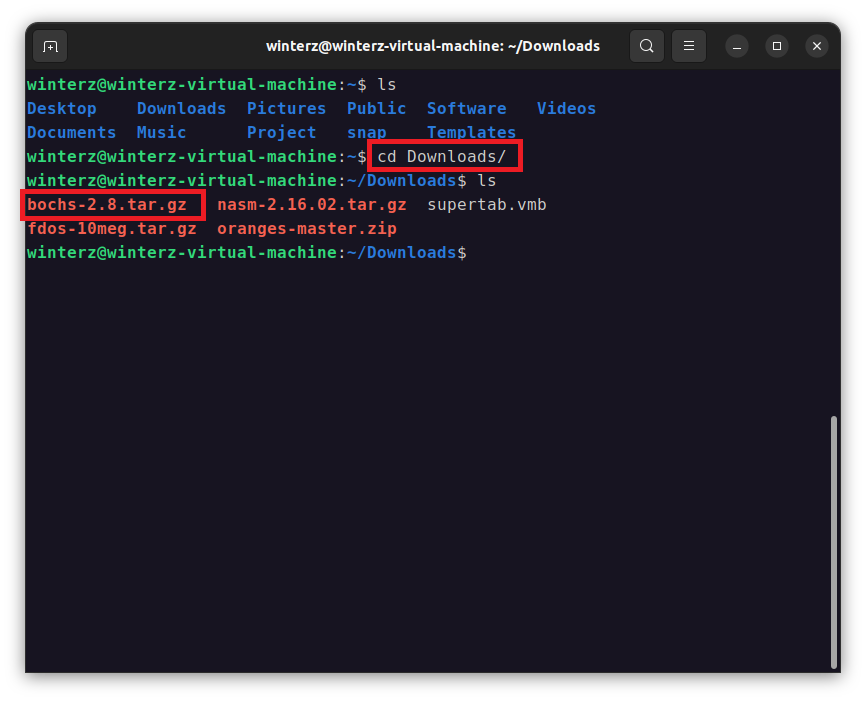This screenshot has height=701, width=866.
Task: Click the window title showing ~/Downloads
Action: pos(432,46)
